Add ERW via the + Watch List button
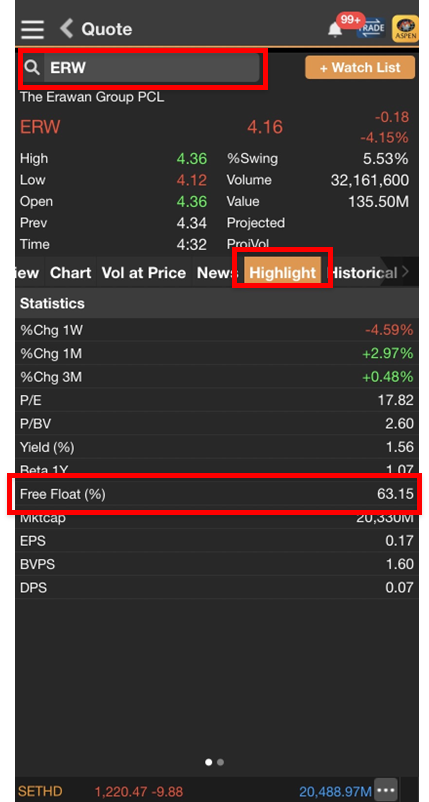 pos(360,68)
